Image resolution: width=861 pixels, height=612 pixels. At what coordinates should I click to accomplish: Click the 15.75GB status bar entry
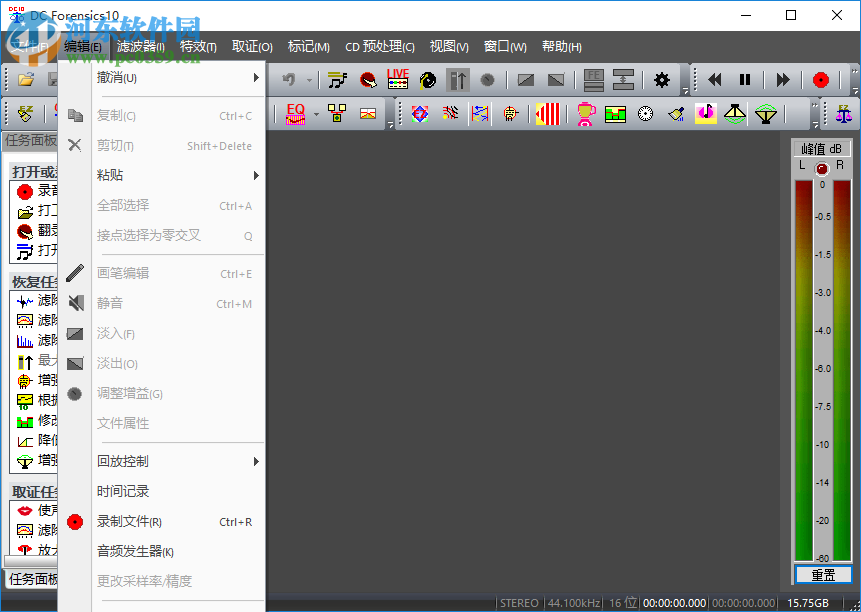pos(808,603)
